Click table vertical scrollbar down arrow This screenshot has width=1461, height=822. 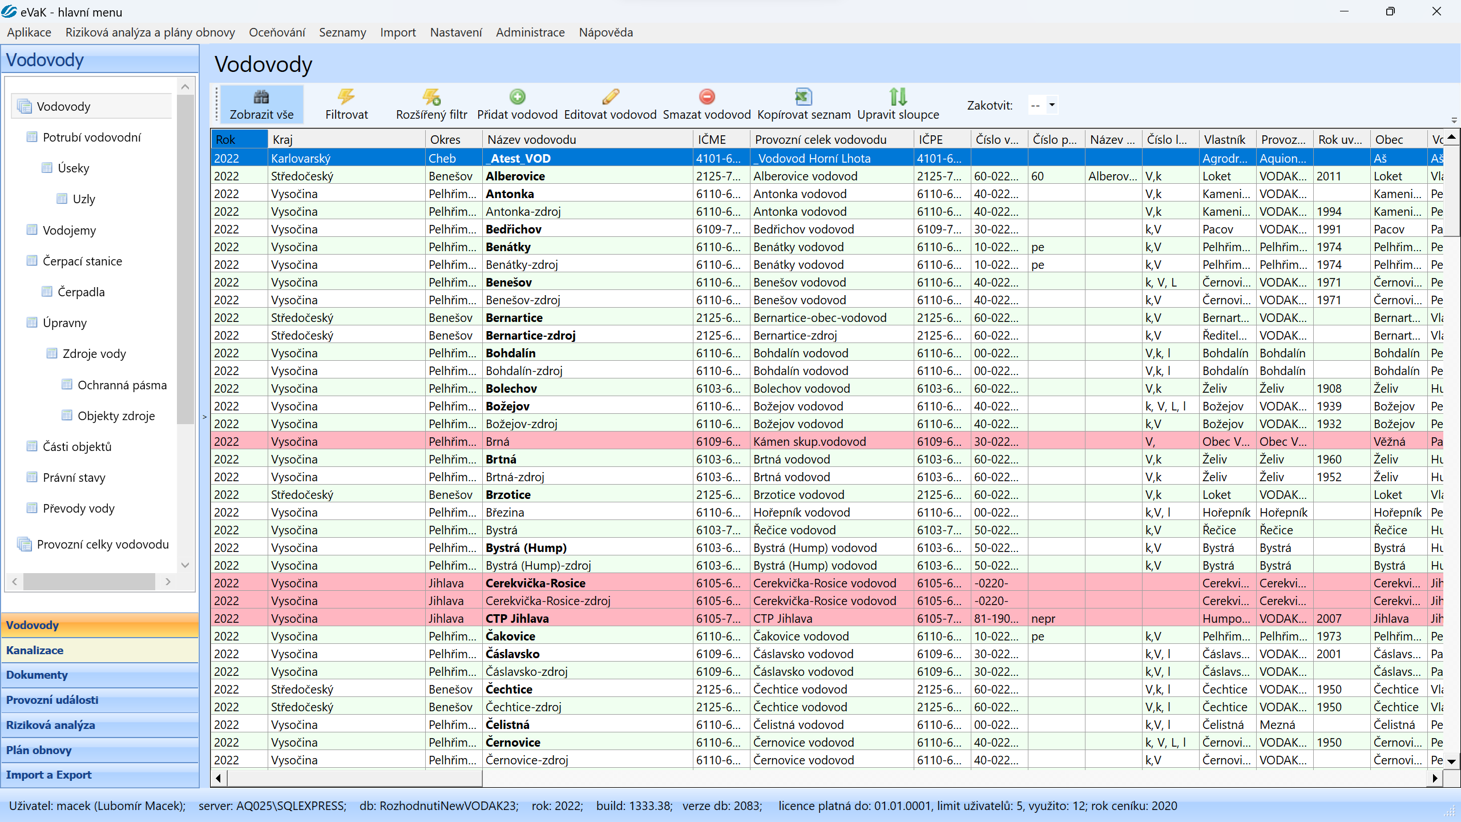(x=1452, y=761)
